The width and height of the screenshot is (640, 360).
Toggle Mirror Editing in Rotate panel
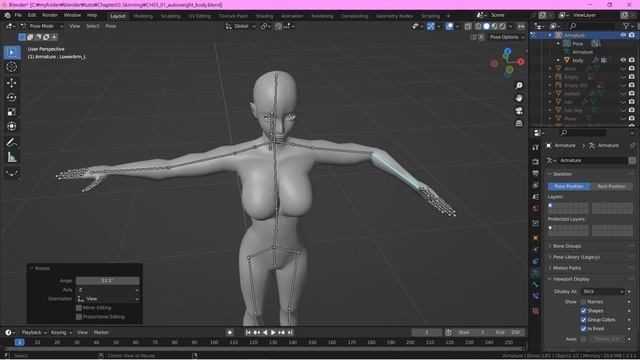tap(79, 308)
